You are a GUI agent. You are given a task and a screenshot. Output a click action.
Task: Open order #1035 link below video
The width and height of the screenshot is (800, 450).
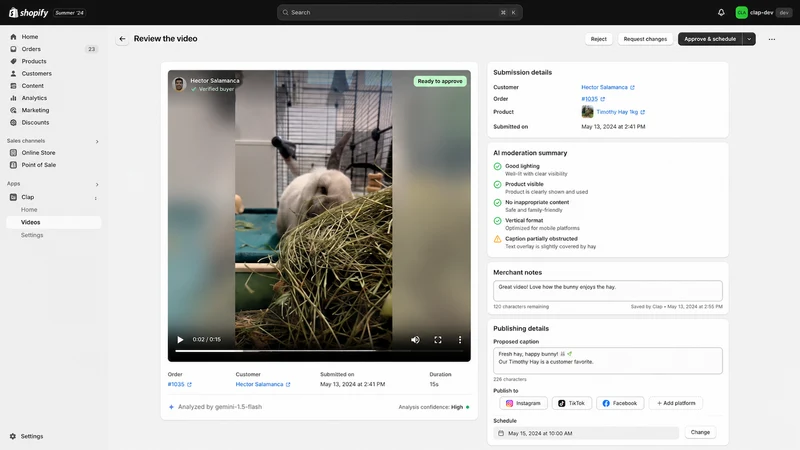(x=179, y=384)
